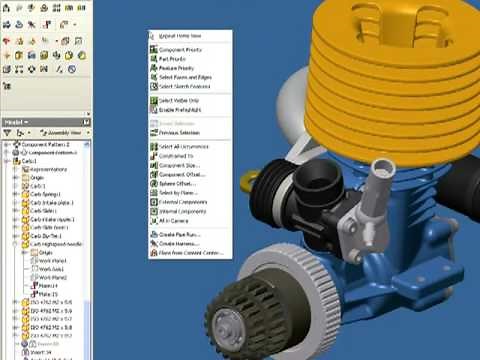
Task: Choose Internal Components in the menu
Action: (190, 211)
